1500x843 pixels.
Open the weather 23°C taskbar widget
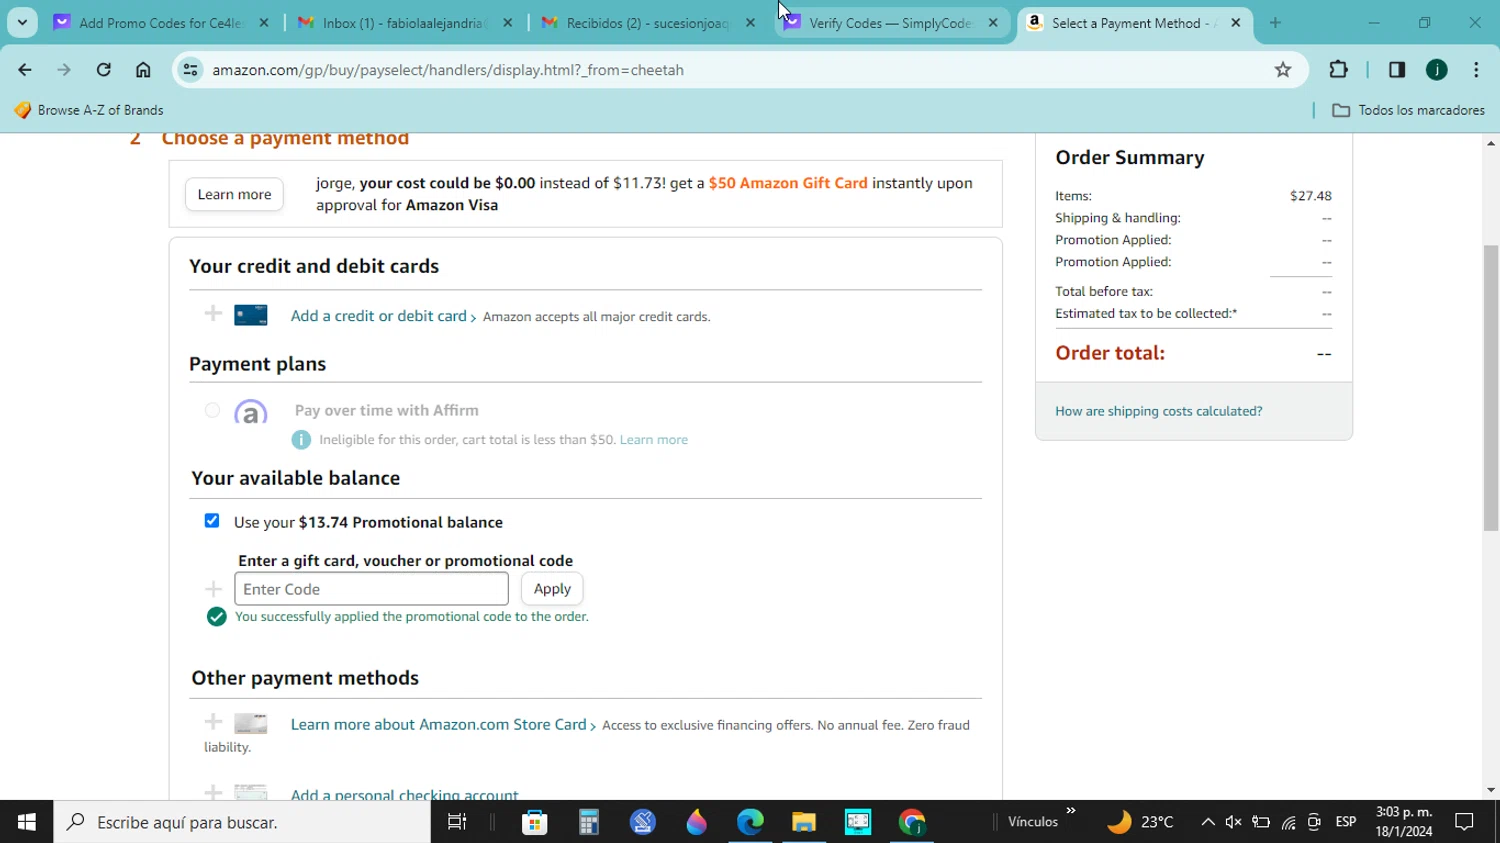pos(1140,822)
